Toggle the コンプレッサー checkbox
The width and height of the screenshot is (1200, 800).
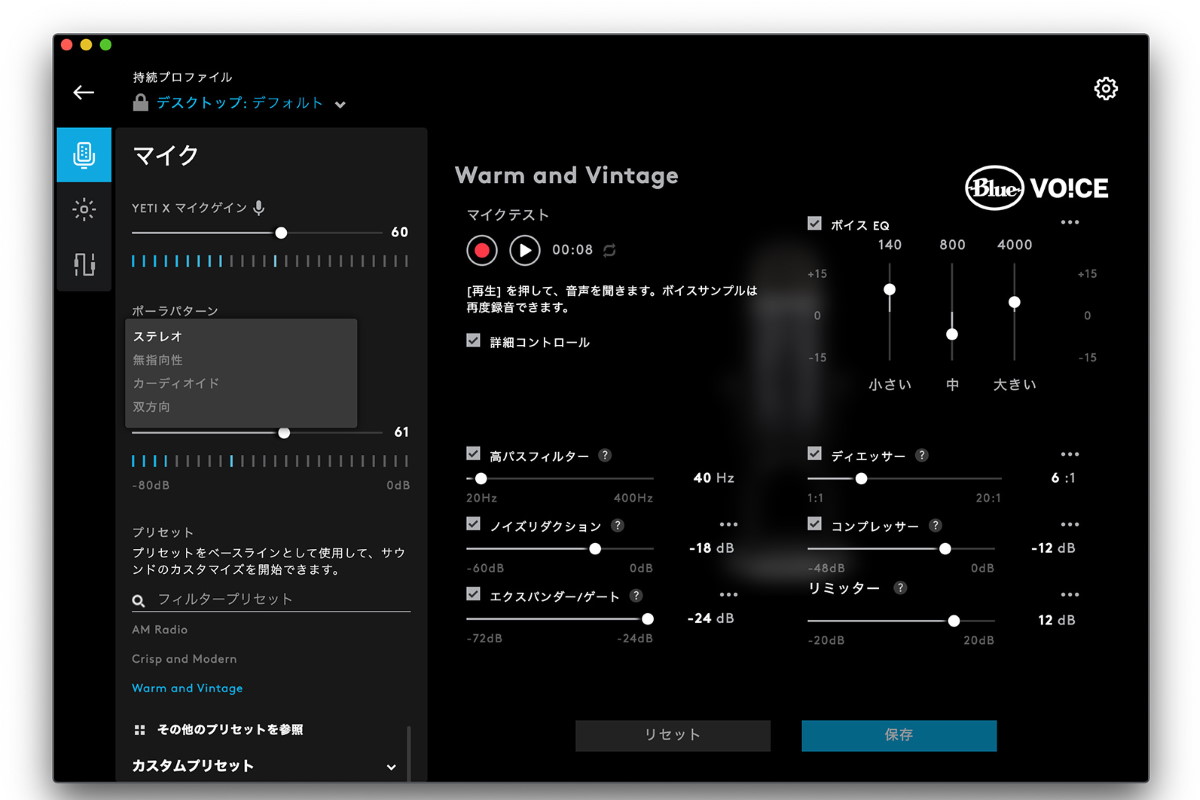click(815, 524)
